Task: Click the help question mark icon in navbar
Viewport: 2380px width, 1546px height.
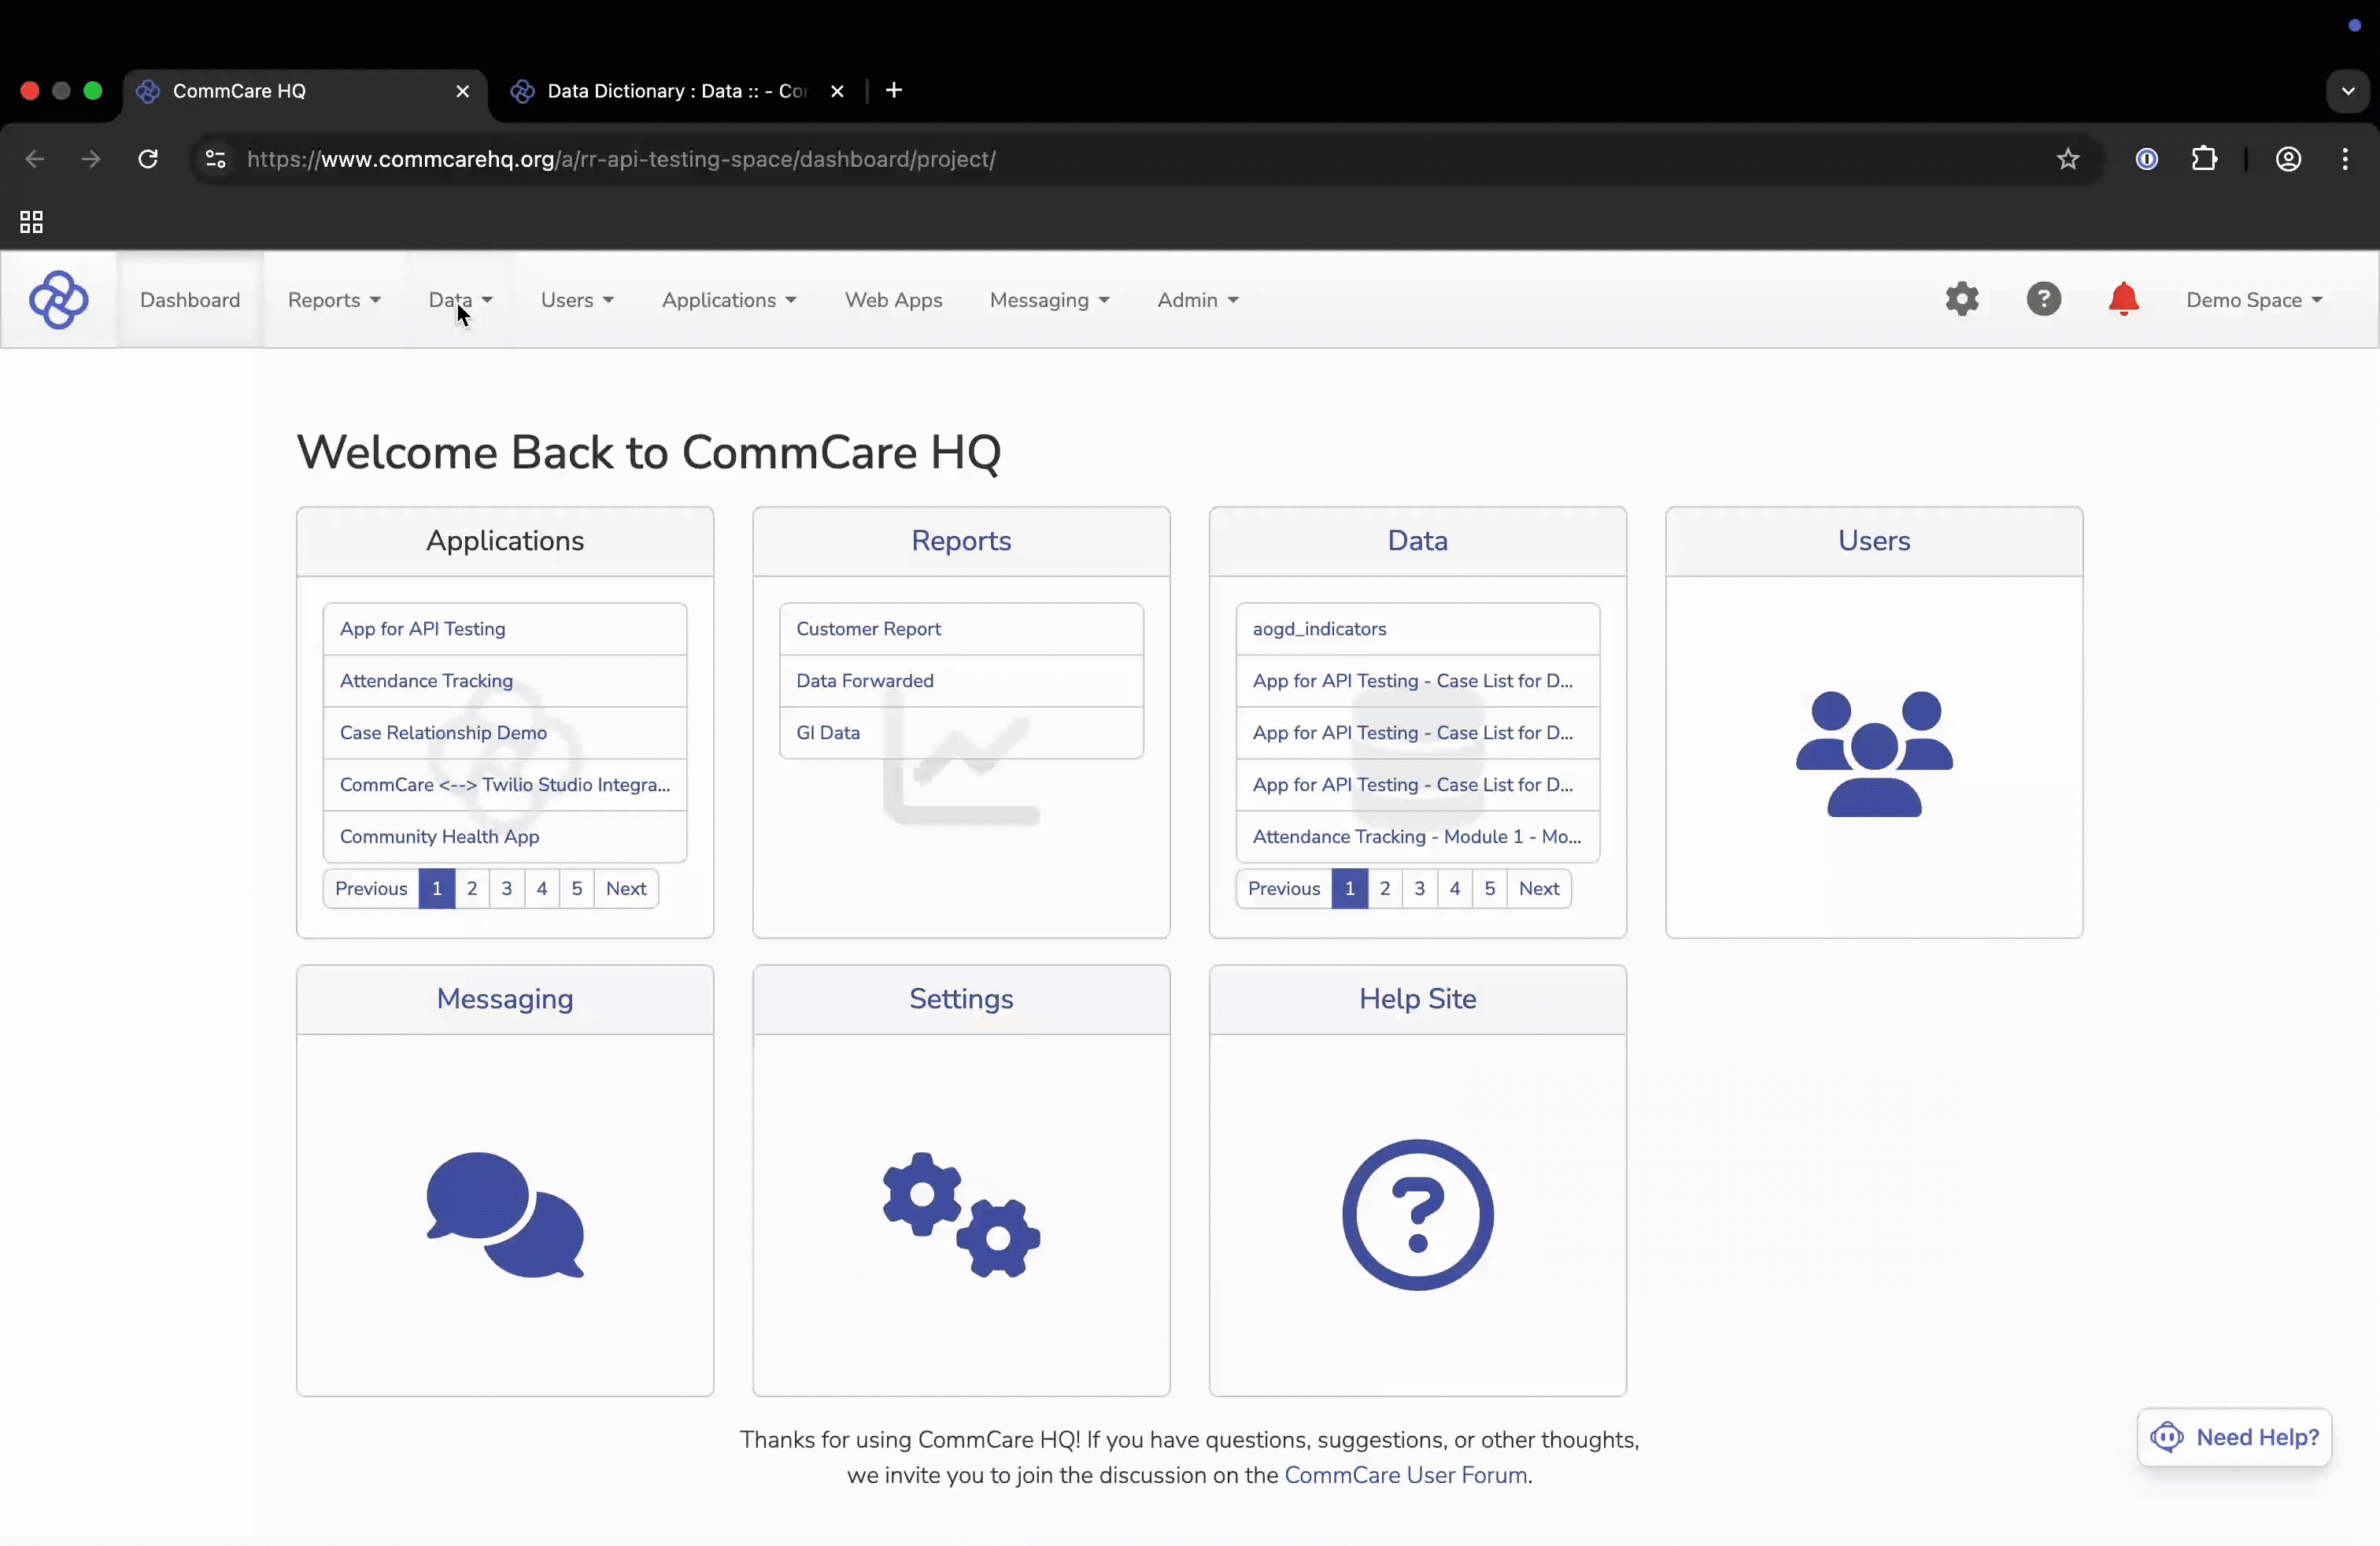Action: (x=2043, y=299)
